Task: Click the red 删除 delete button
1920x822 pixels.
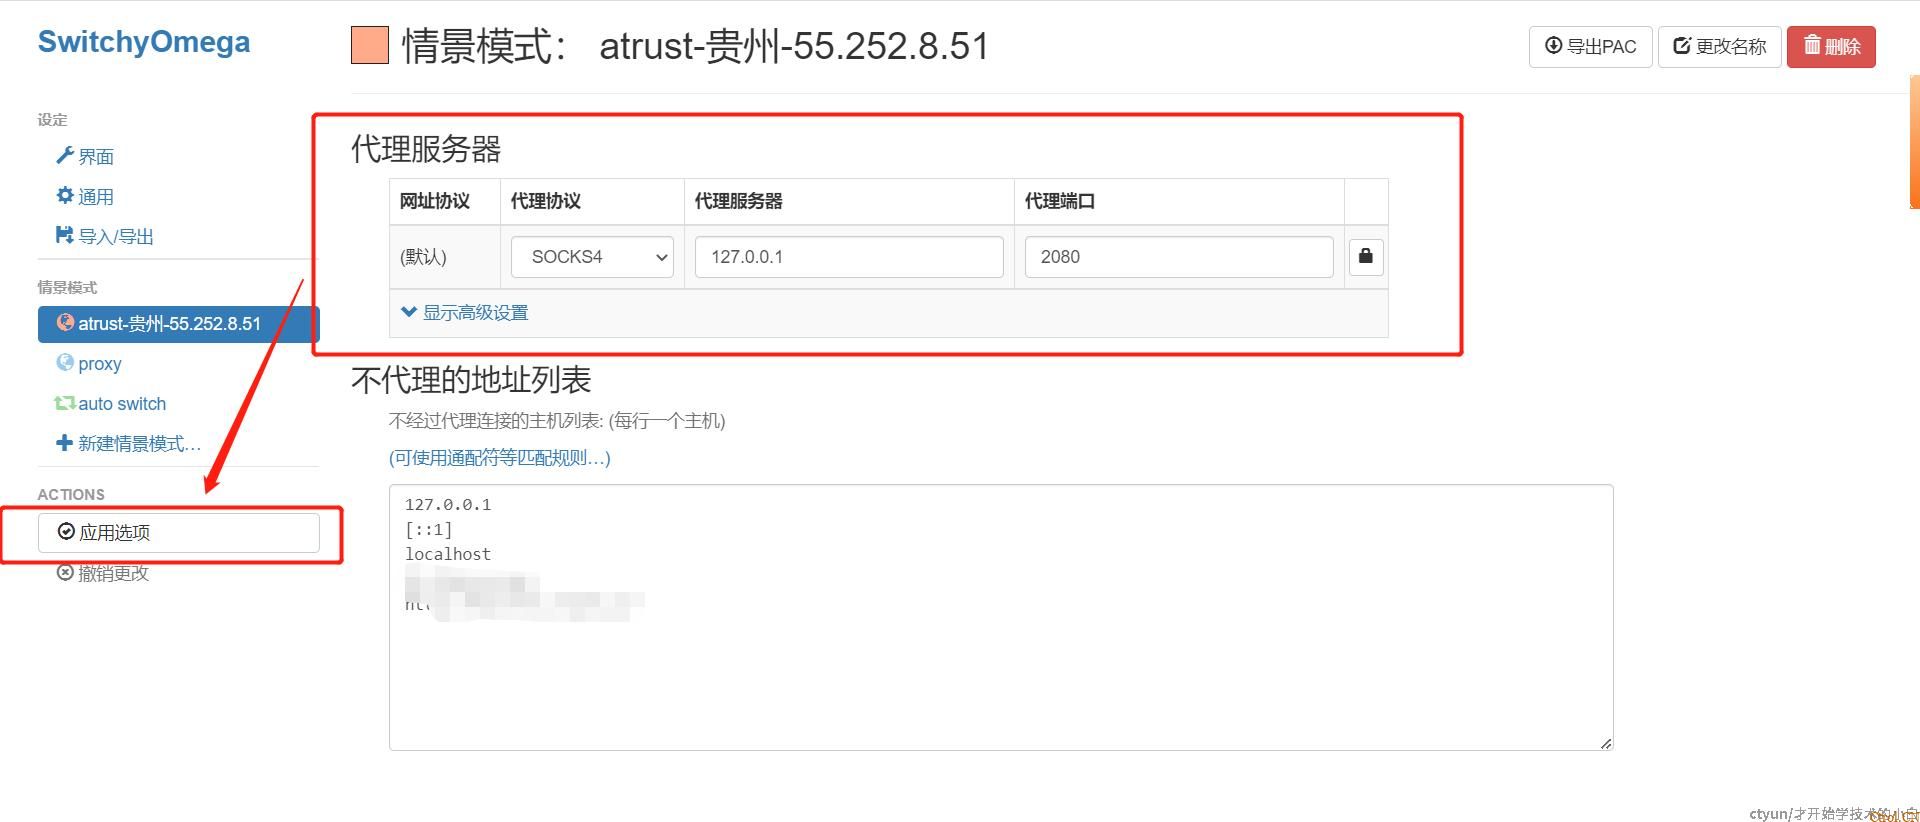Action: click(x=1831, y=46)
